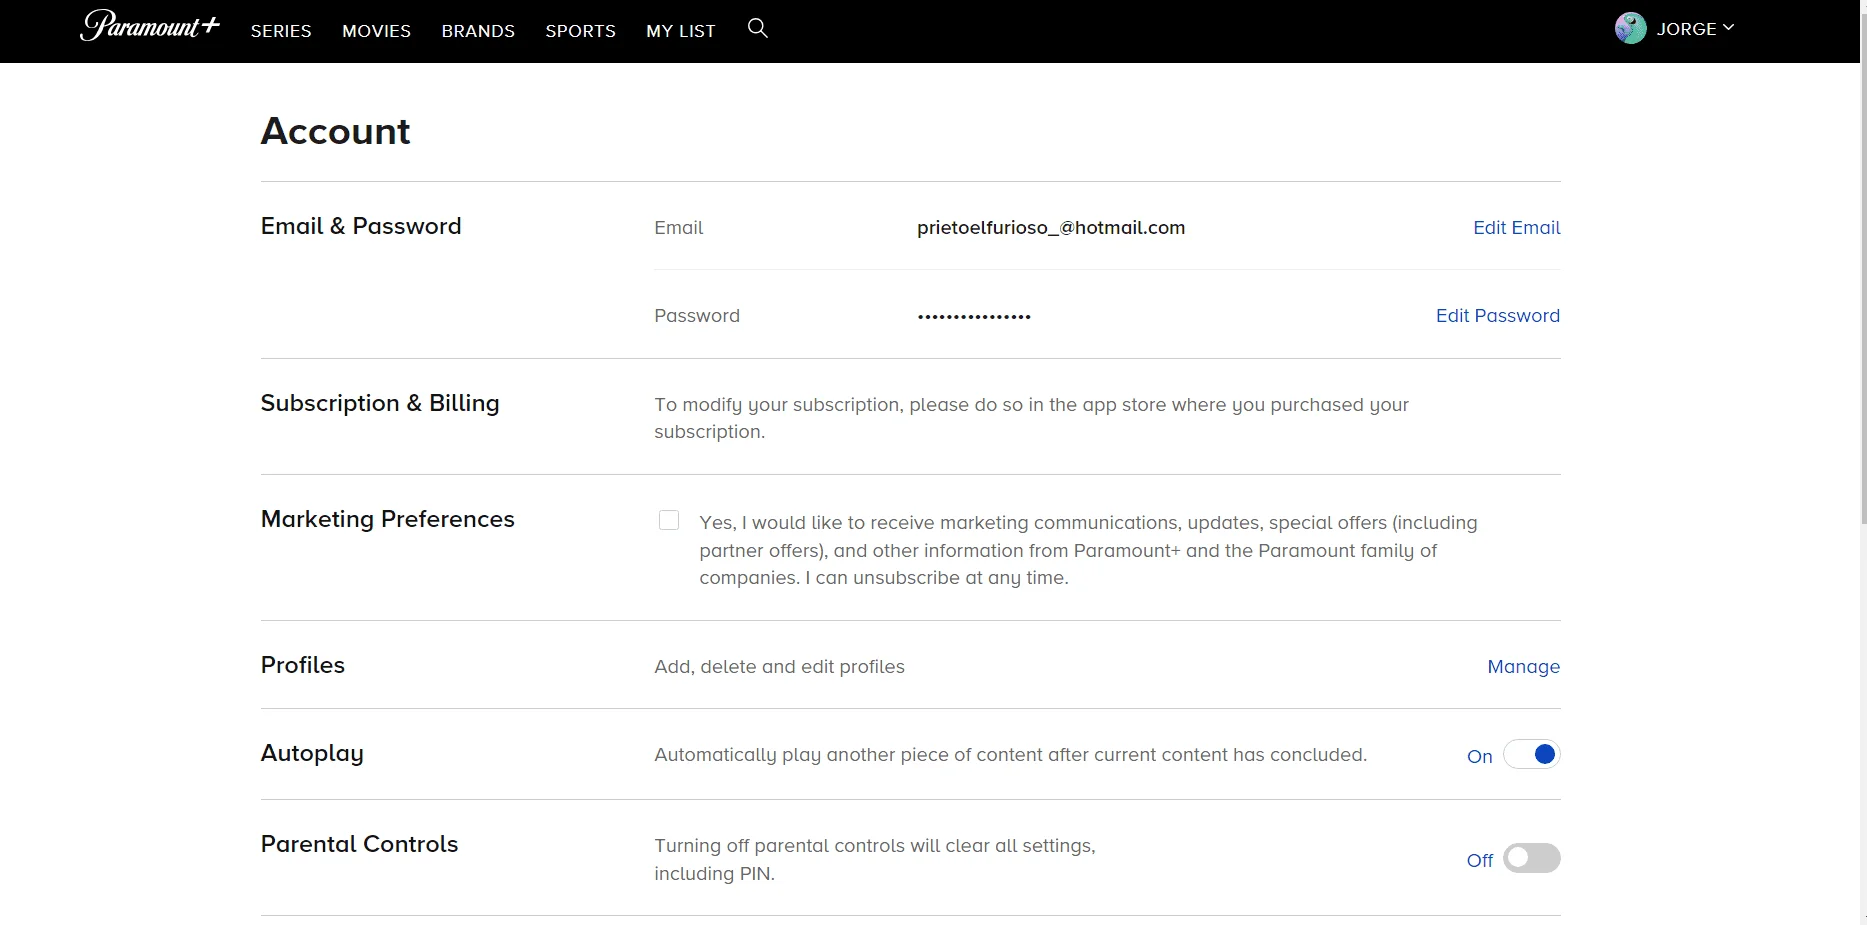
Task: Go to MOVIES section
Action: pos(376,31)
